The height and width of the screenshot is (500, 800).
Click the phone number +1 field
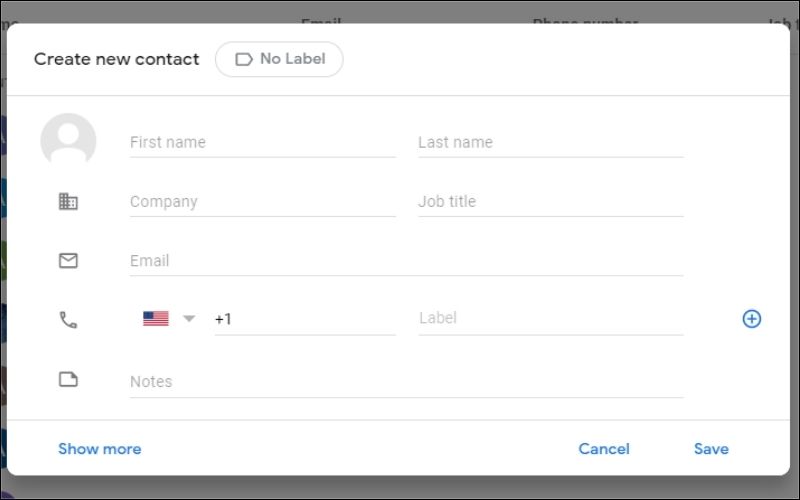pos(305,319)
